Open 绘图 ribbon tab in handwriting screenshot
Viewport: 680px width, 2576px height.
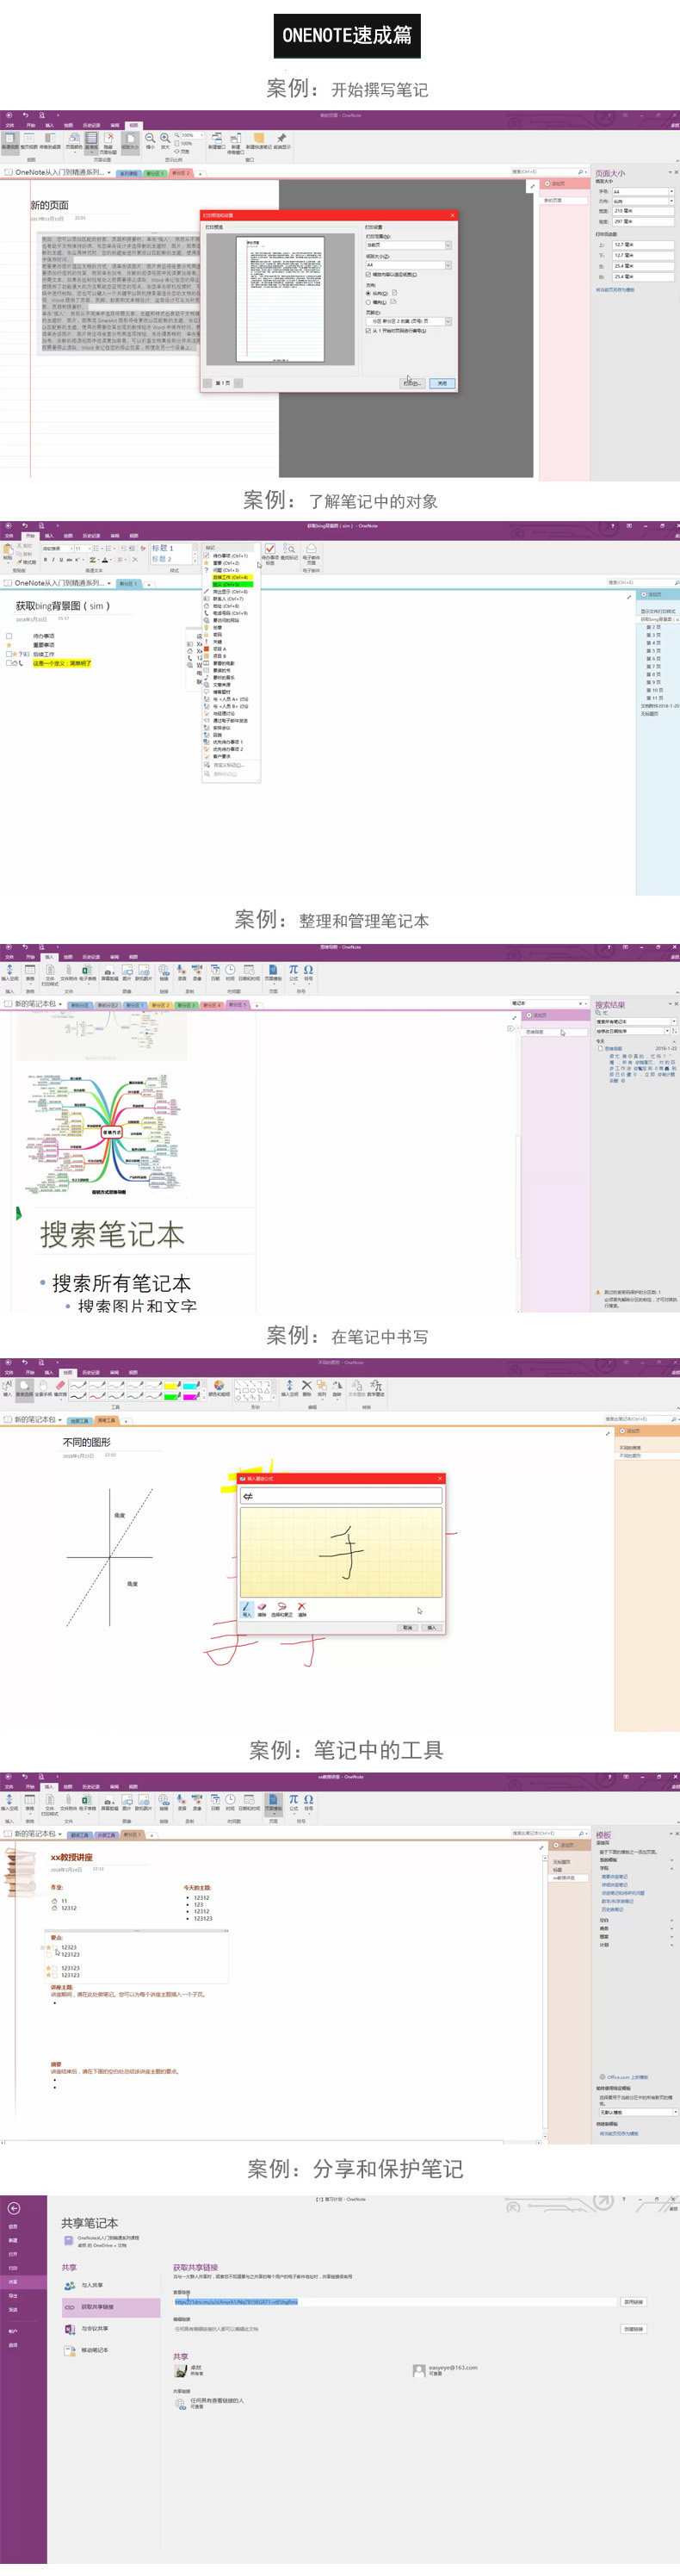tap(68, 1373)
